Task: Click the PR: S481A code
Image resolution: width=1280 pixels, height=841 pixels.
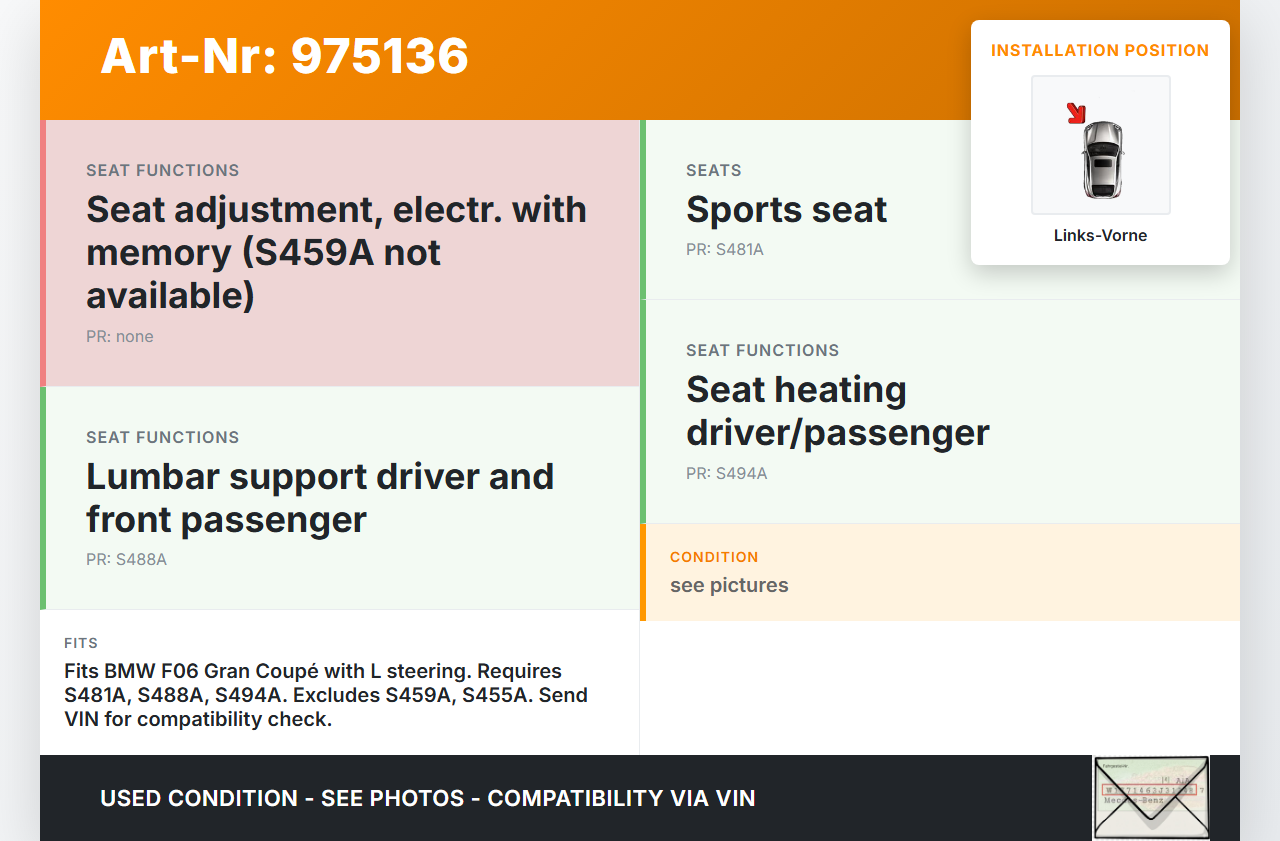Action: (x=724, y=250)
